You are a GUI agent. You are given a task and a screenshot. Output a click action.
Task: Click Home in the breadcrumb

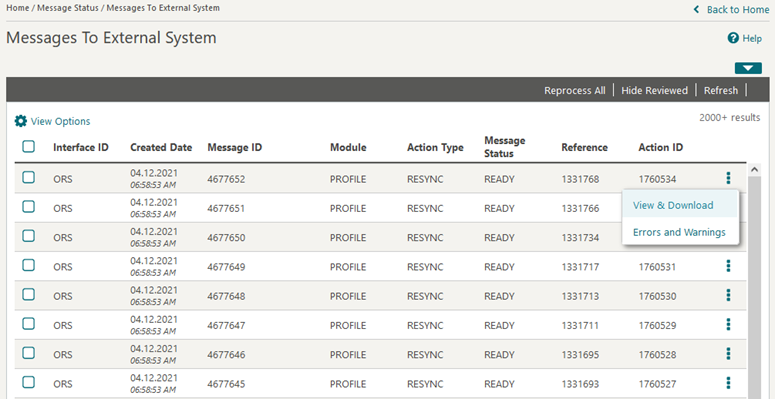17,8
